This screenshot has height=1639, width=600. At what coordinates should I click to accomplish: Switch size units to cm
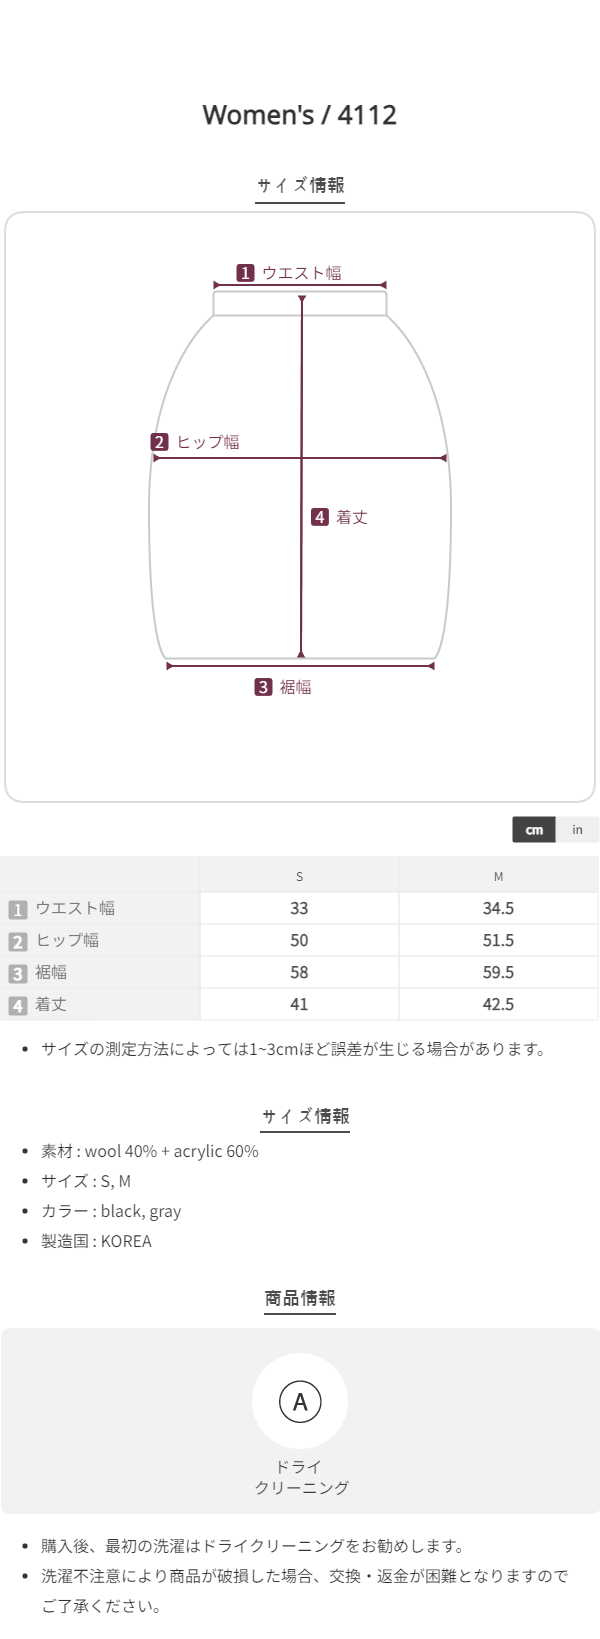(534, 830)
